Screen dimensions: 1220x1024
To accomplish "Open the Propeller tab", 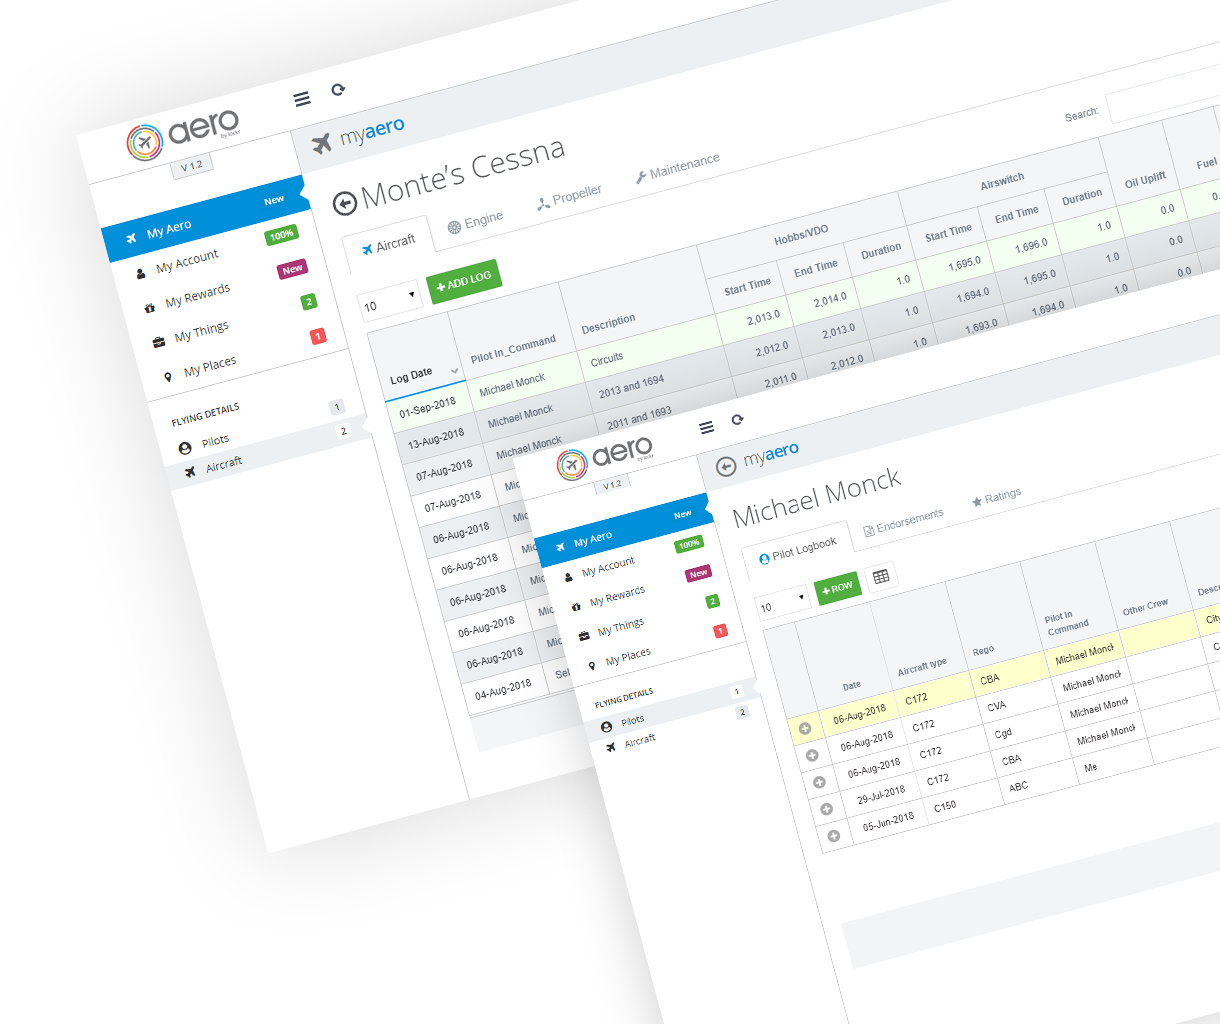I will 569,197.
